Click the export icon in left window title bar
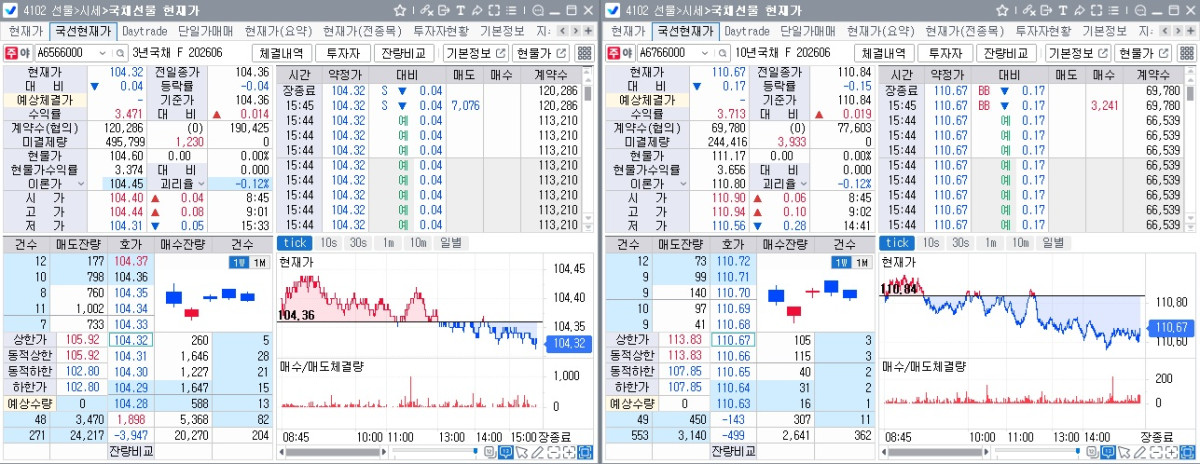The image size is (1200, 464). (444, 10)
